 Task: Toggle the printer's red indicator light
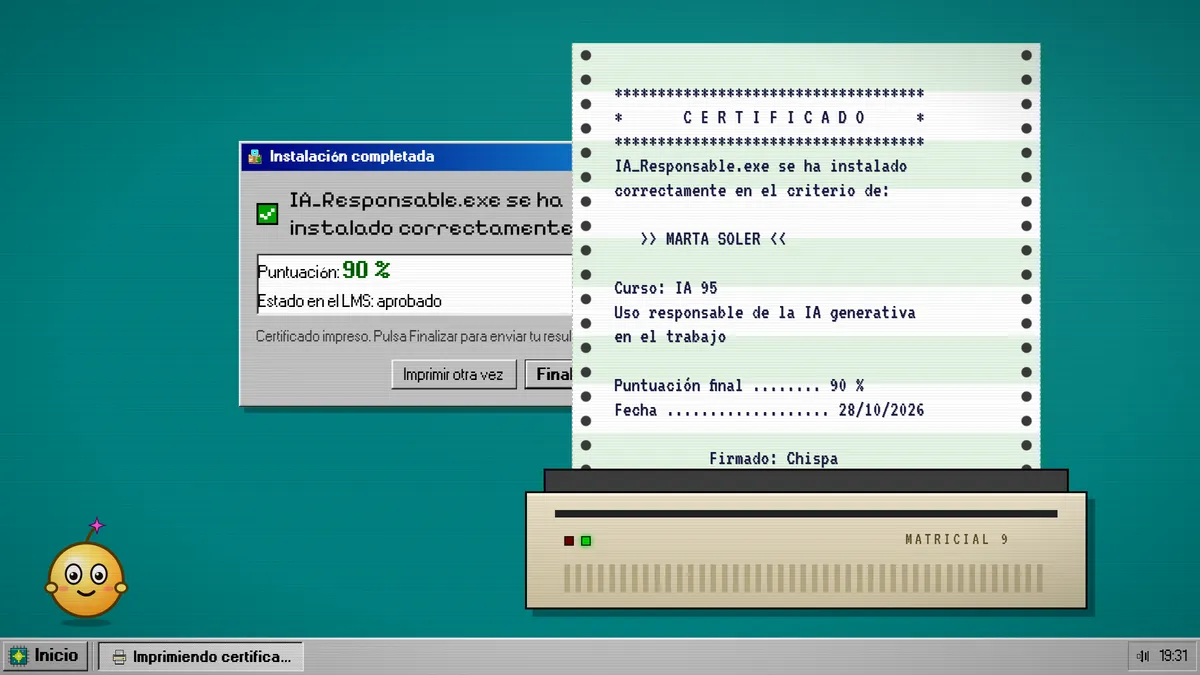[x=569, y=541]
